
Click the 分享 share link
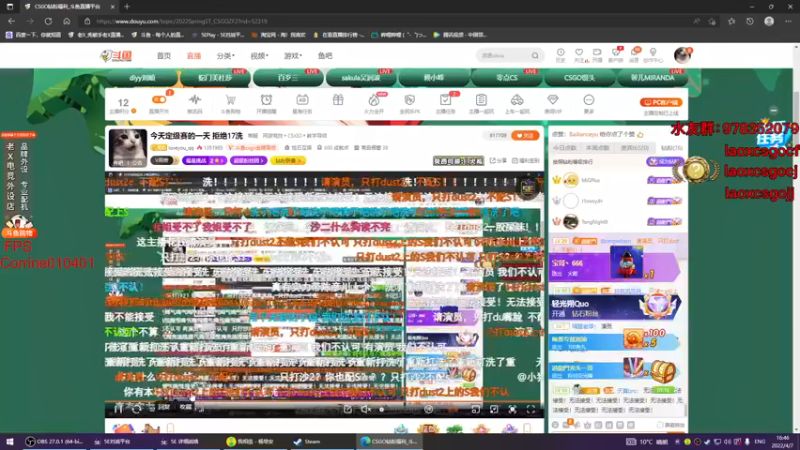click(498, 161)
